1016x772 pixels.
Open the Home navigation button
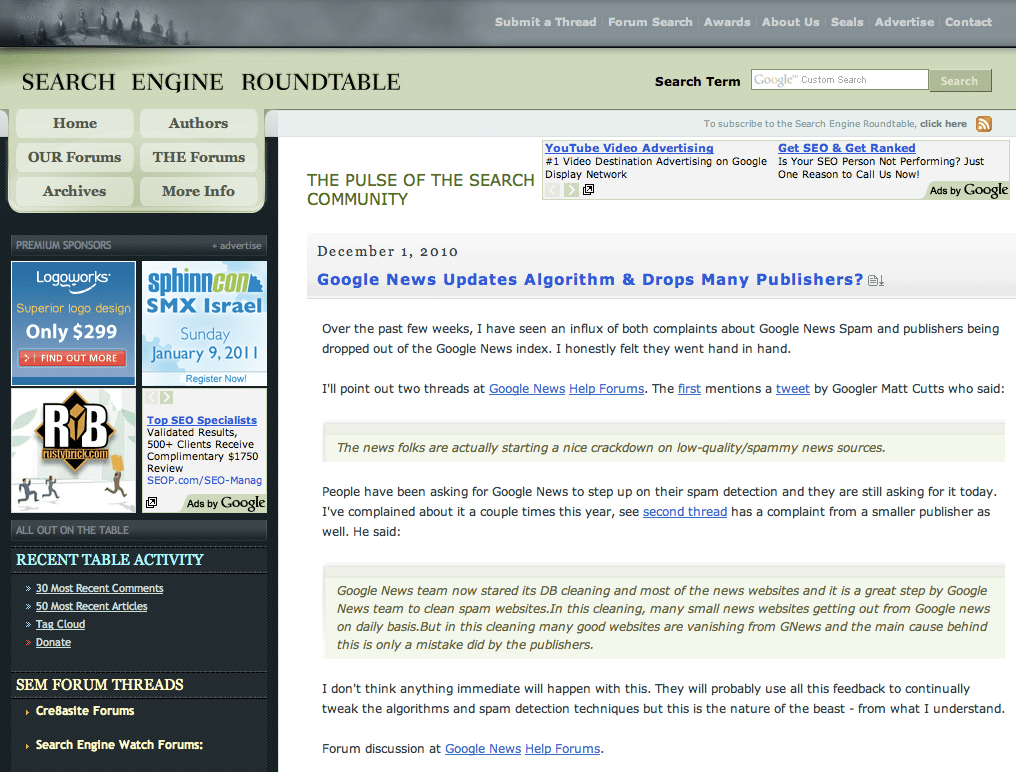[x=75, y=123]
